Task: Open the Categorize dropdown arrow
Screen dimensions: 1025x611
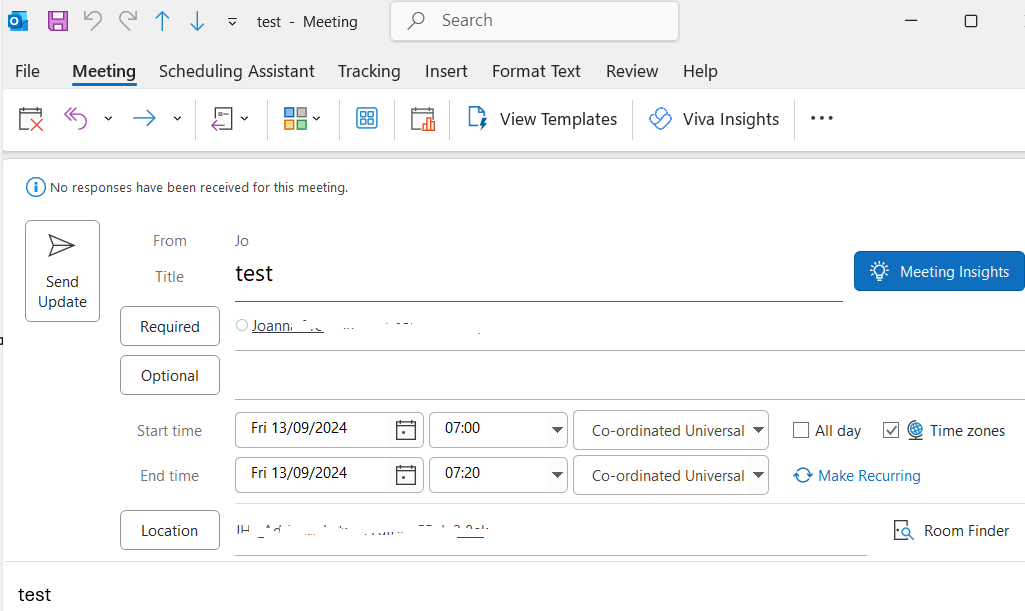Action: [x=316, y=119]
